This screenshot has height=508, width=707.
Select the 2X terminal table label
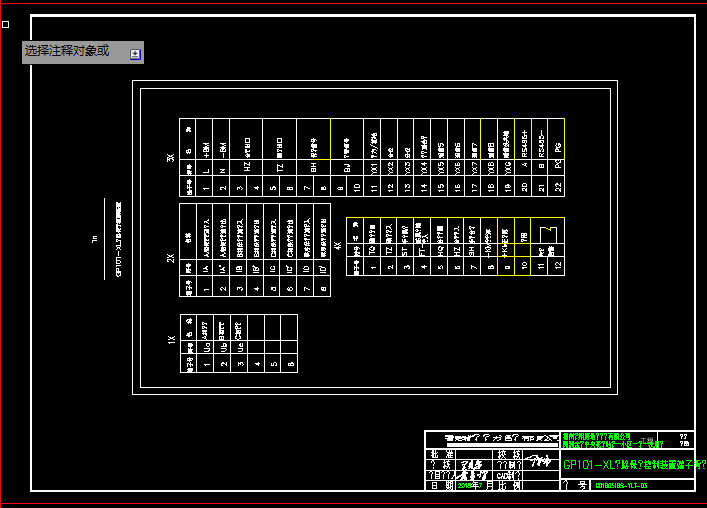pyautogui.click(x=171, y=258)
